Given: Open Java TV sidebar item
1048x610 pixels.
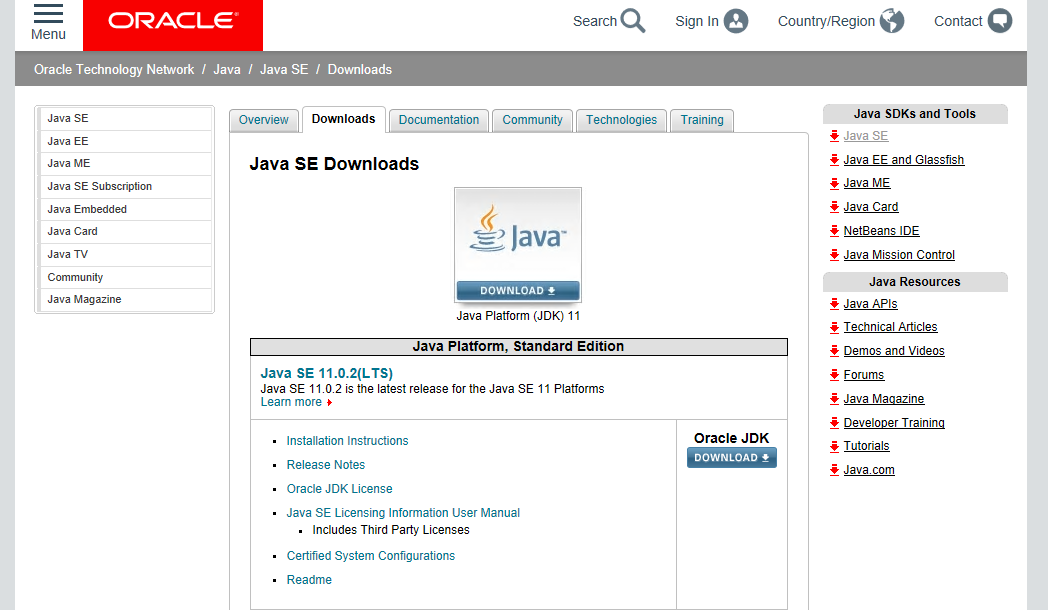Looking at the screenshot, I should click(125, 255).
